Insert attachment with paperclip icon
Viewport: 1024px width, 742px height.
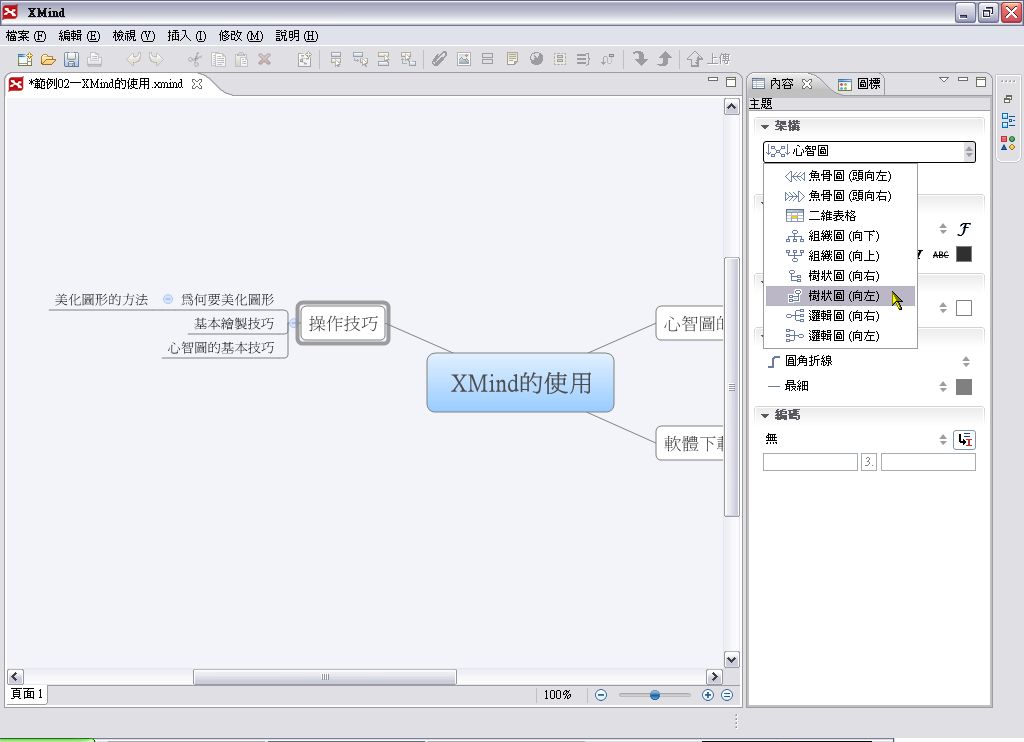point(440,59)
